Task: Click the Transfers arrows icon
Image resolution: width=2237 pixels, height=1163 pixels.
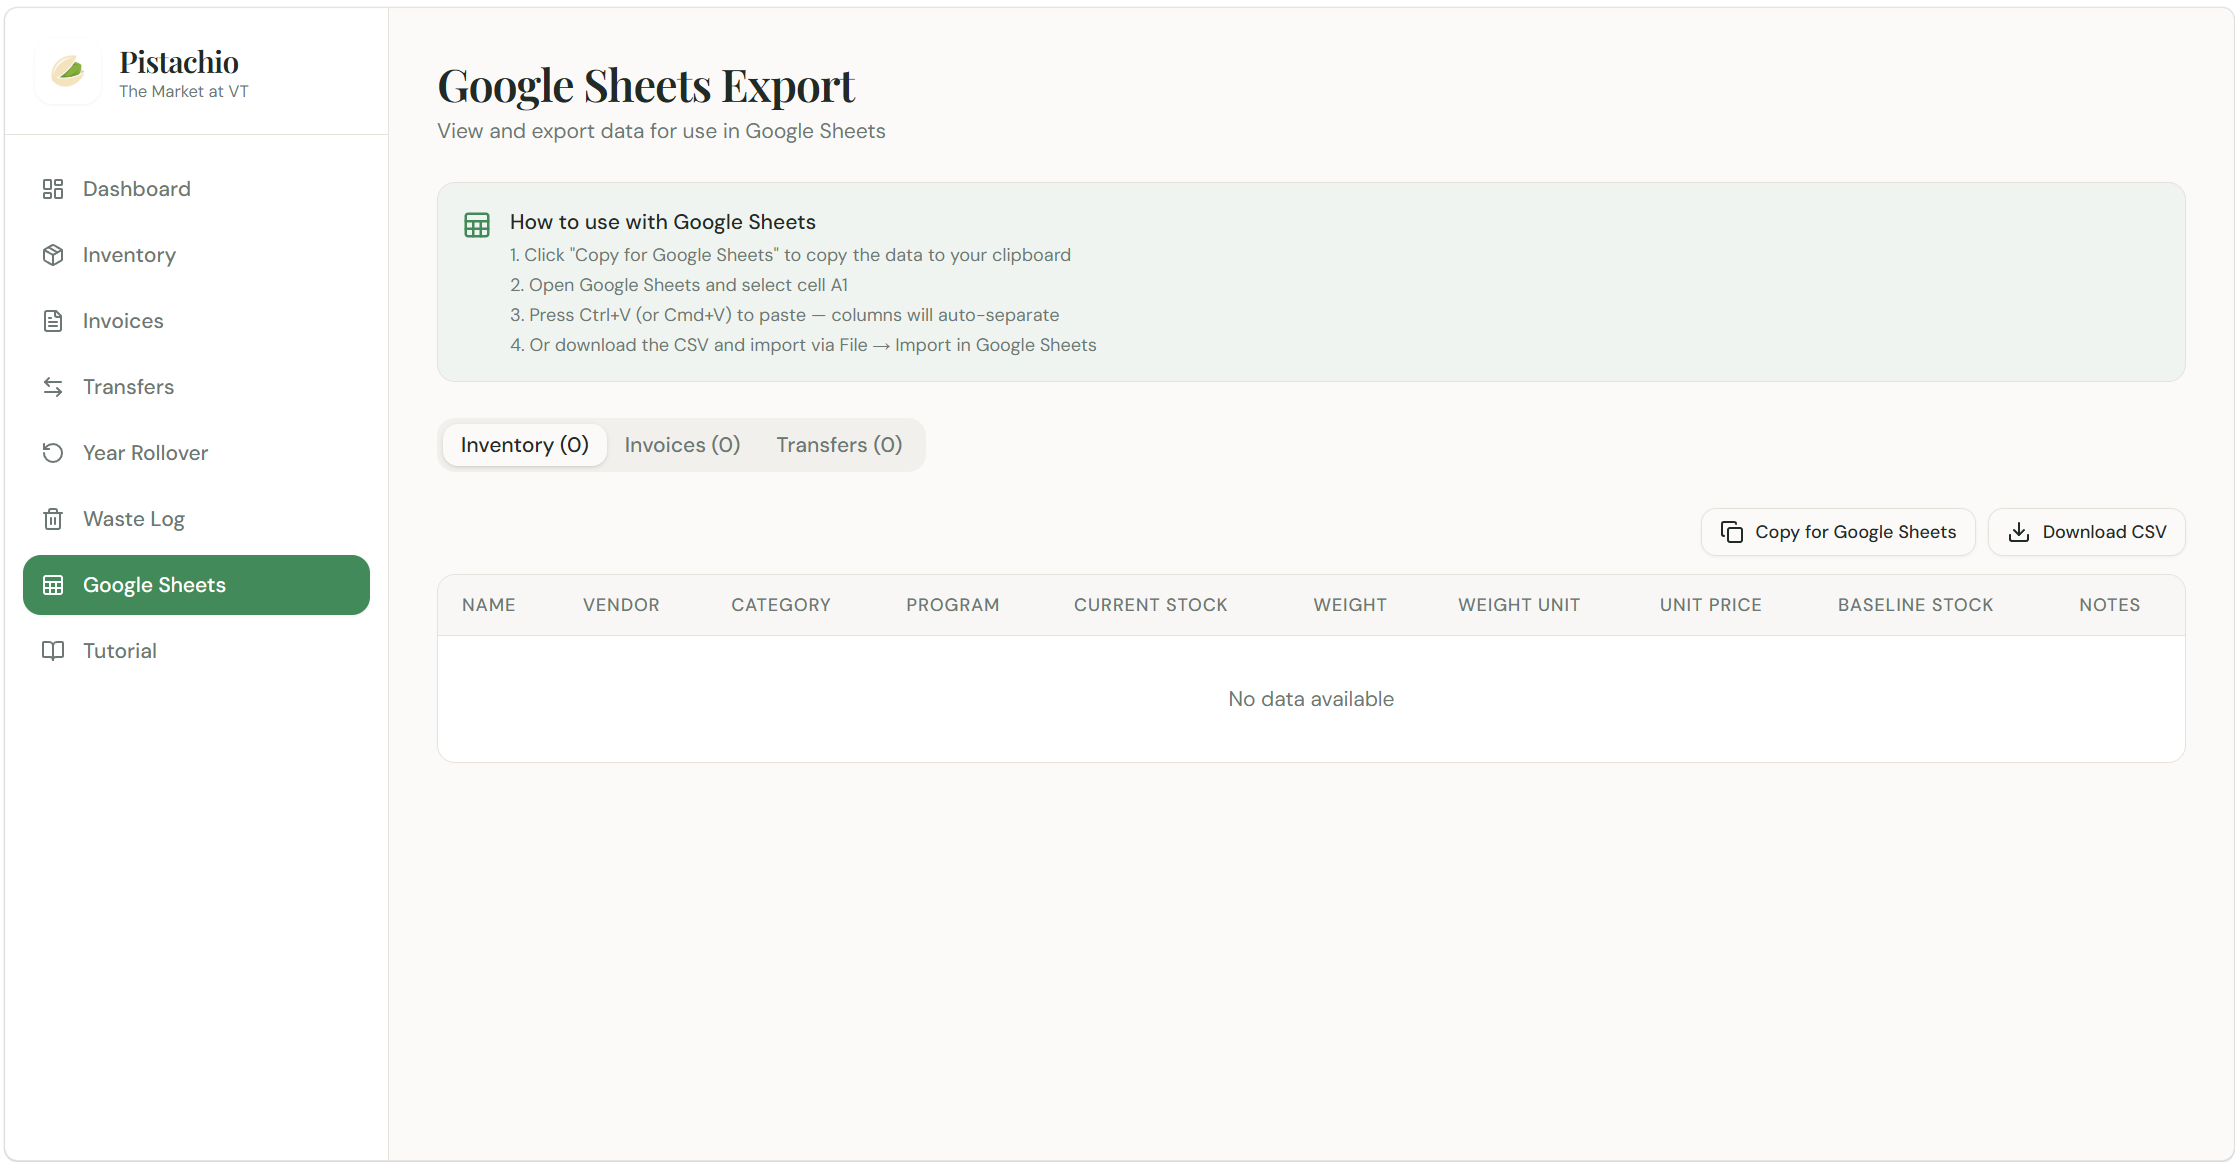Action: coord(53,387)
